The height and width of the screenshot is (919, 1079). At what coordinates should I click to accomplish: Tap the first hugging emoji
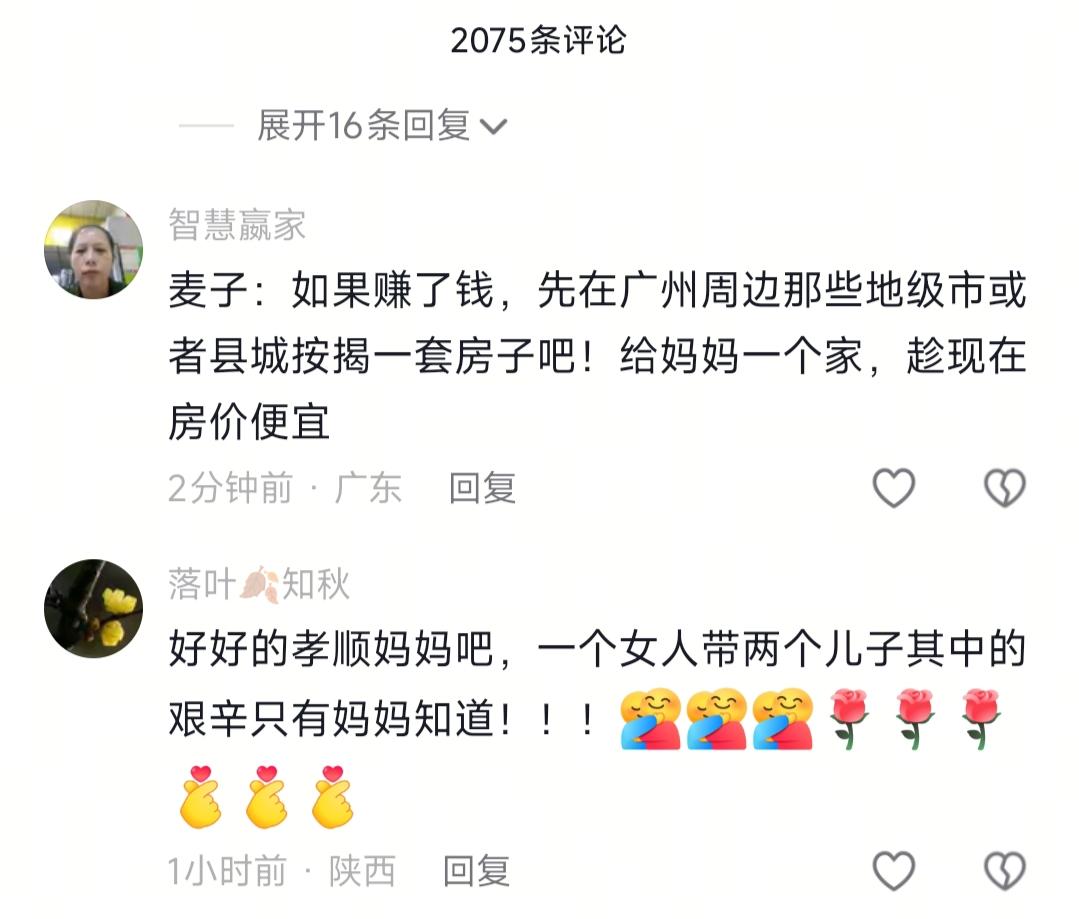(x=650, y=719)
